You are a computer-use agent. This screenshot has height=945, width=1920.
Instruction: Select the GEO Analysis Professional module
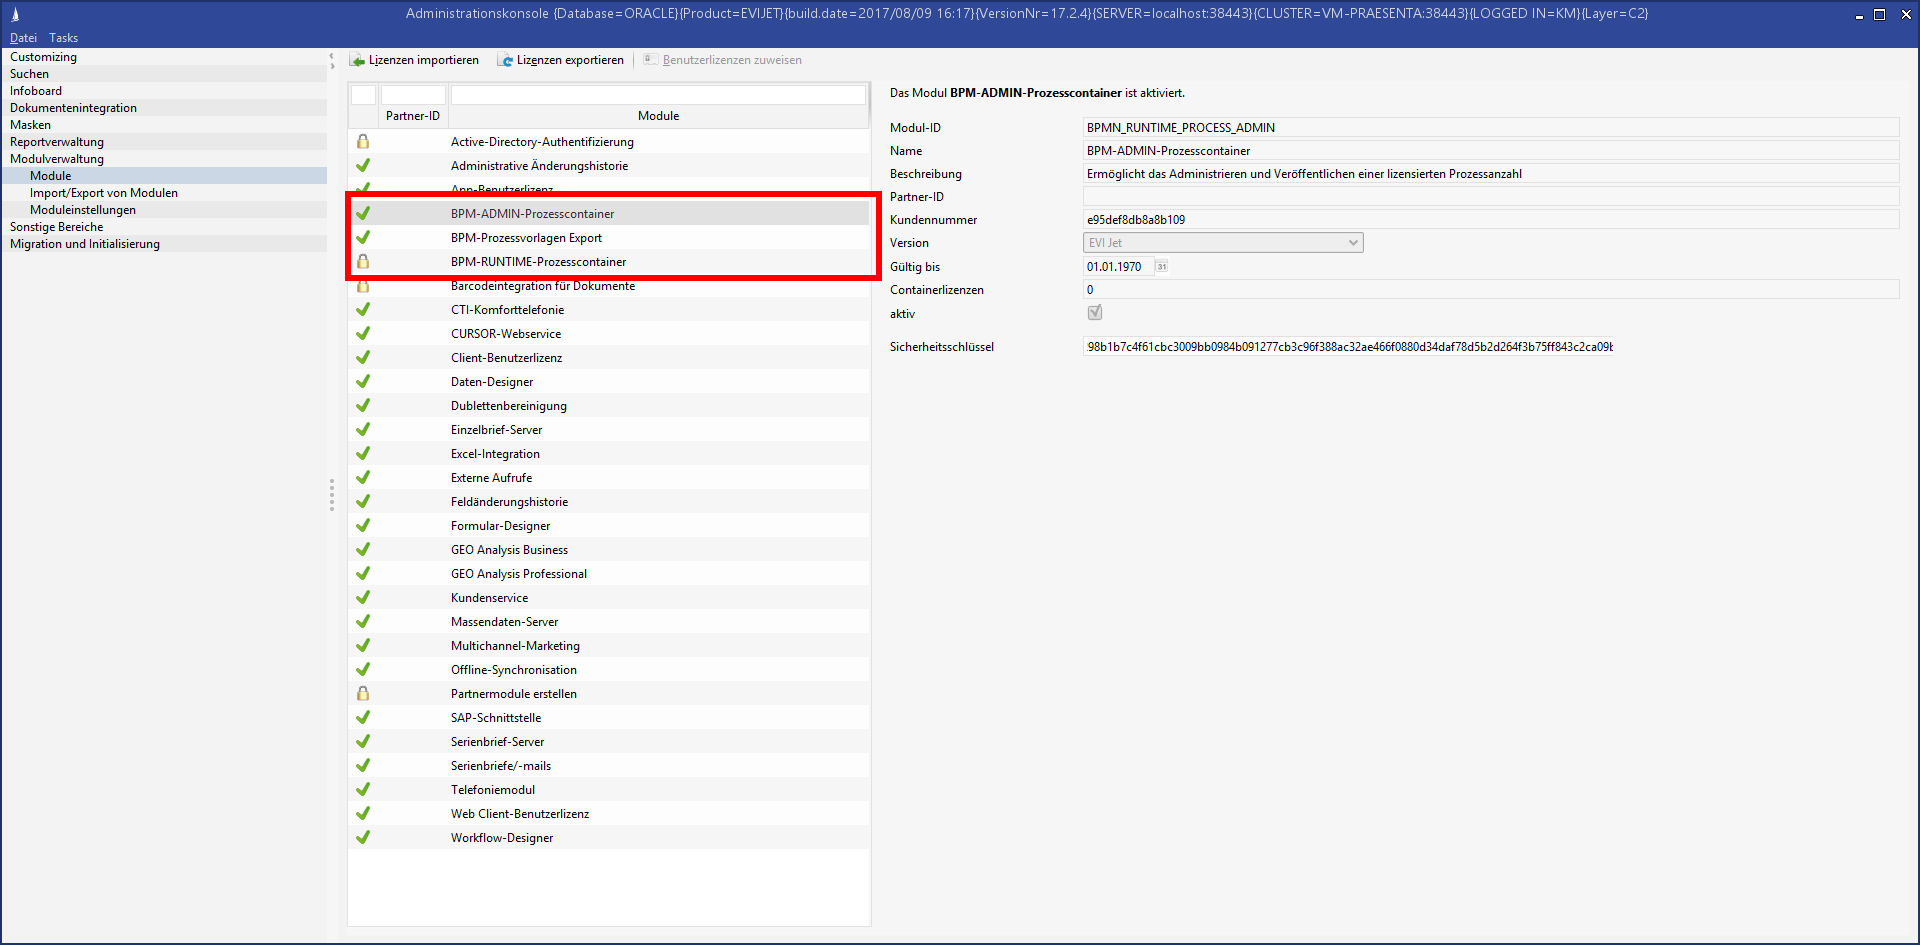[x=518, y=574]
